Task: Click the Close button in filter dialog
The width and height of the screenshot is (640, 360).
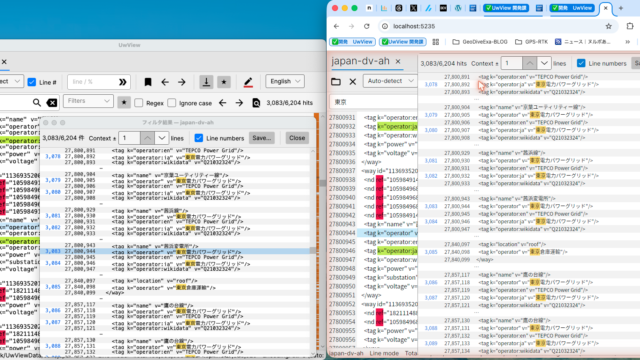Action: [297, 138]
